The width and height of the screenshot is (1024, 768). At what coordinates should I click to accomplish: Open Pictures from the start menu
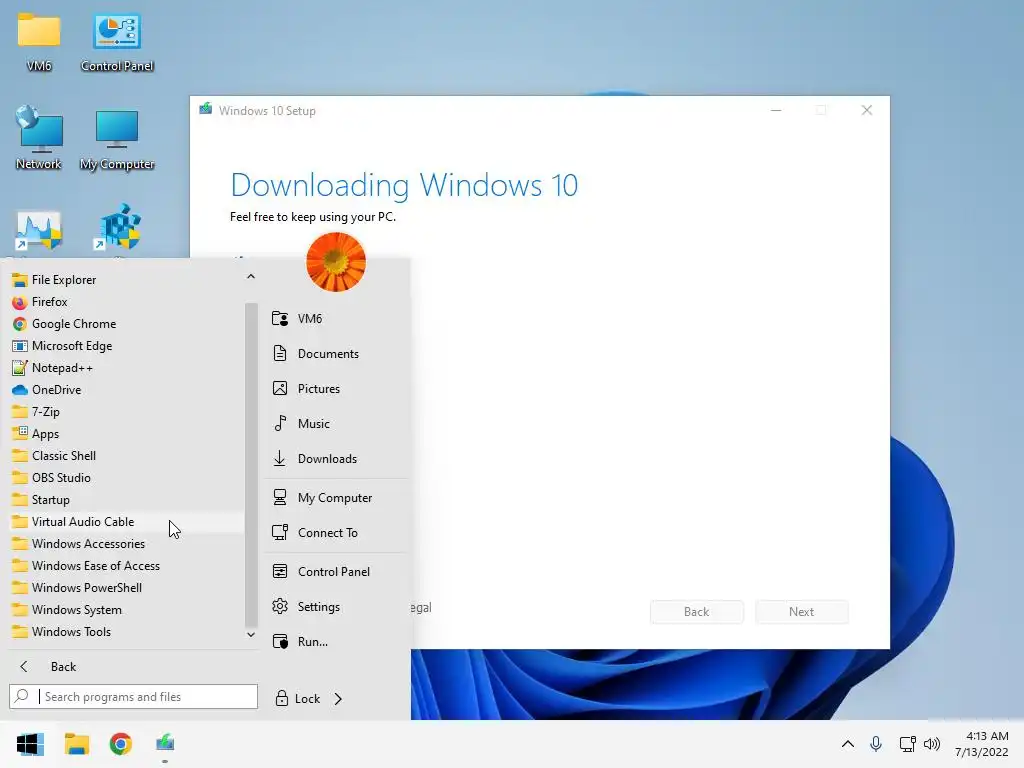[x=336, y=389]
